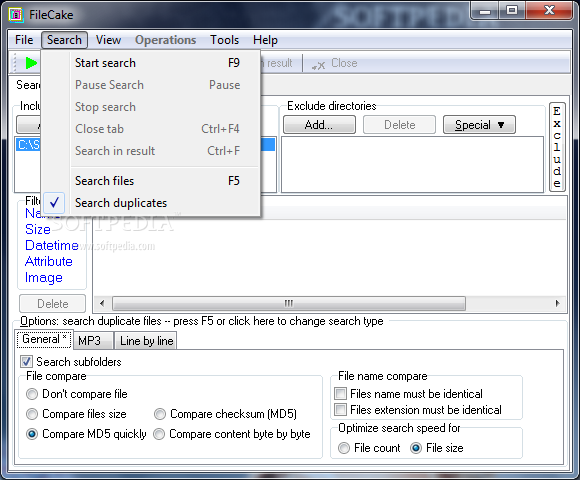This screenshot has height=480, width=580.
Task: Choose Pause Search menu entry
Action: (151, 85)
